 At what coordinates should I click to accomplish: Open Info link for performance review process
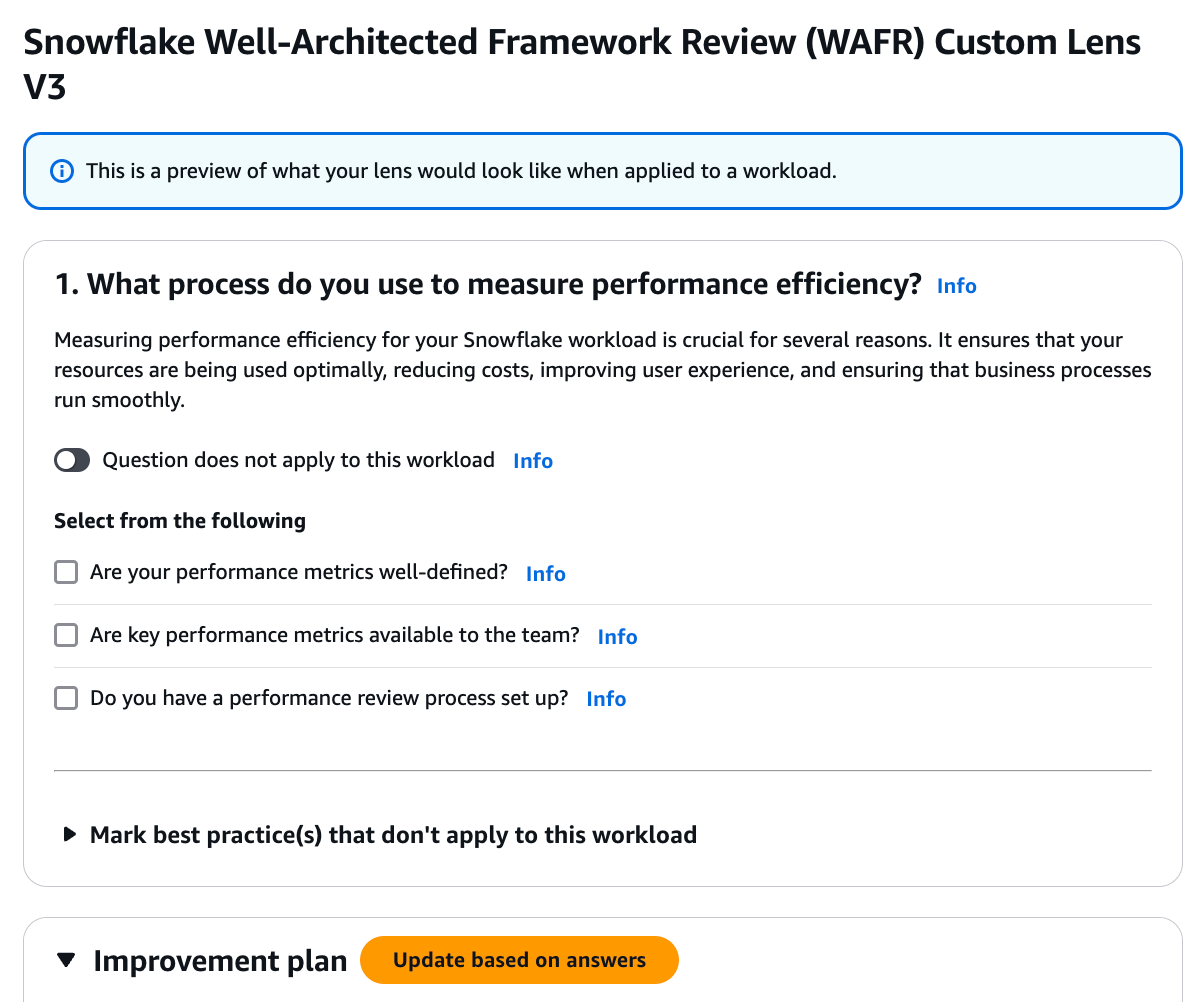click(x=606, y=699)
